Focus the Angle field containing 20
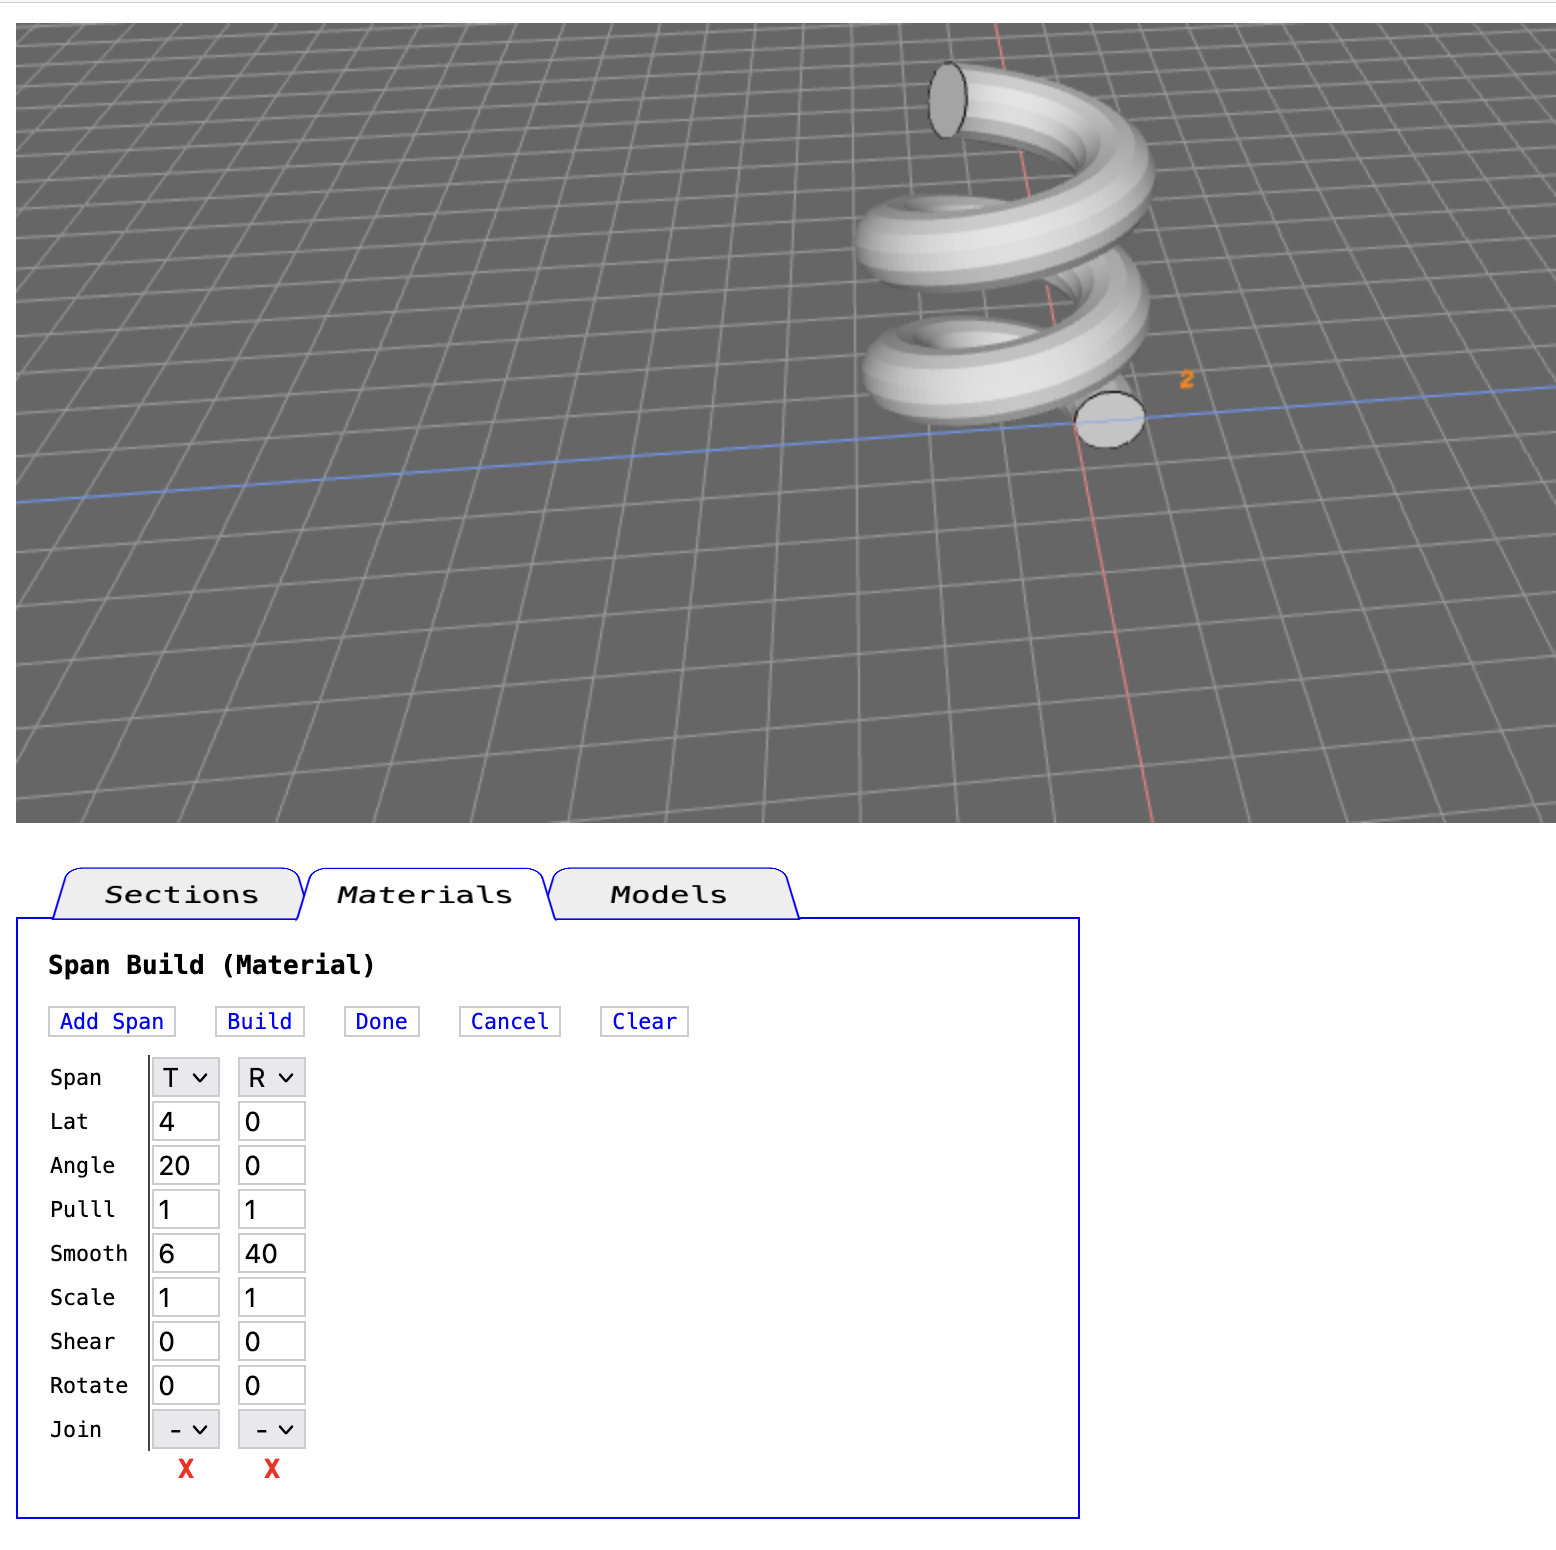This screenshot has height=1550, width=1556. (x=185, y=1165)
